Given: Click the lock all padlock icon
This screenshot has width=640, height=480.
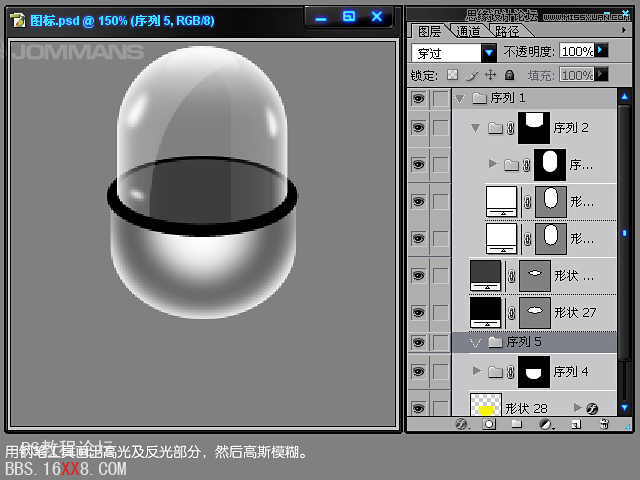Looking at the screenshot, I should (509, 75).
